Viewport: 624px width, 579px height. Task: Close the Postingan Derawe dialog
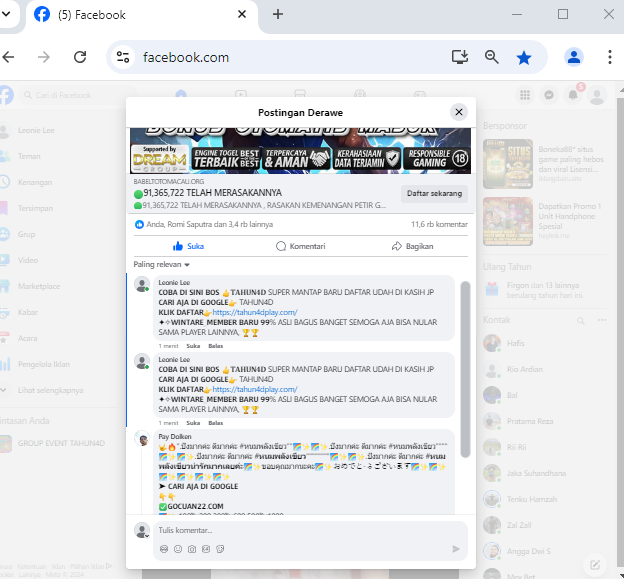tap(459, 112)
